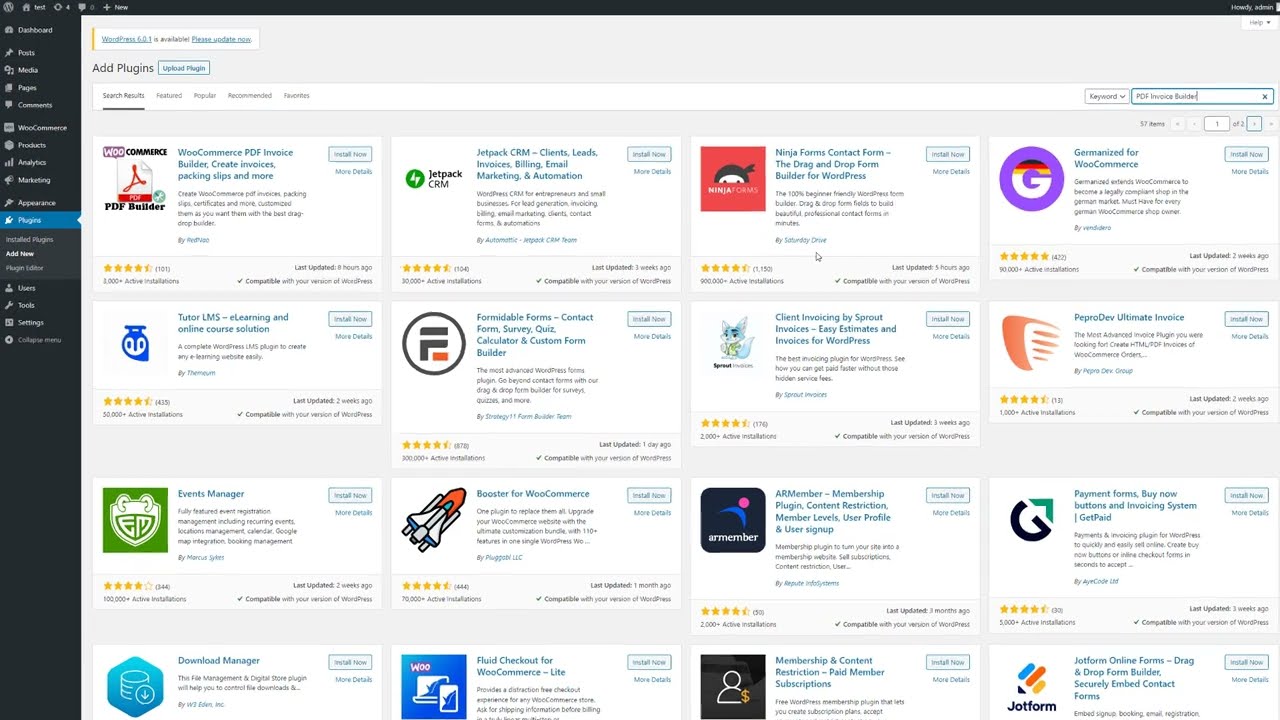Screen dimensions: 1280x720
Task: Switch to the Recommended tab
Action: pos(250,96)
